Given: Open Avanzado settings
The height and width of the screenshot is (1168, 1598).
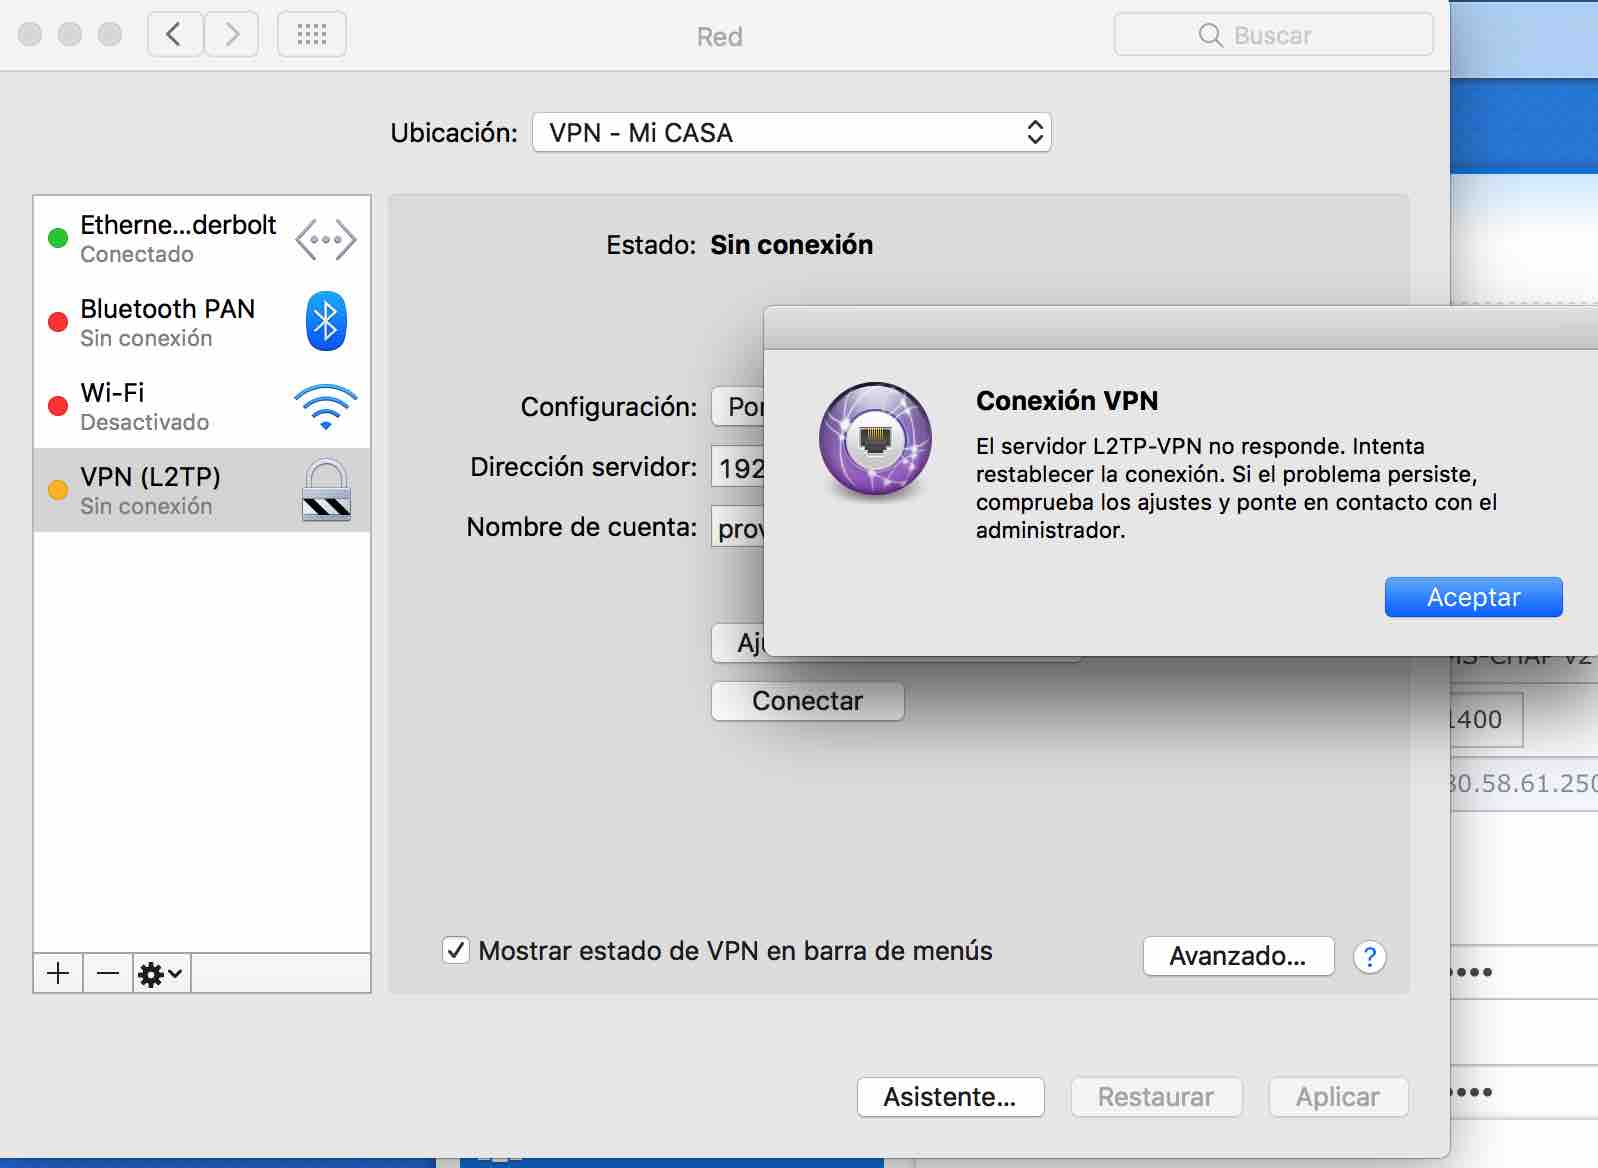Looking at the screenshot, I should click(1238, 956).
